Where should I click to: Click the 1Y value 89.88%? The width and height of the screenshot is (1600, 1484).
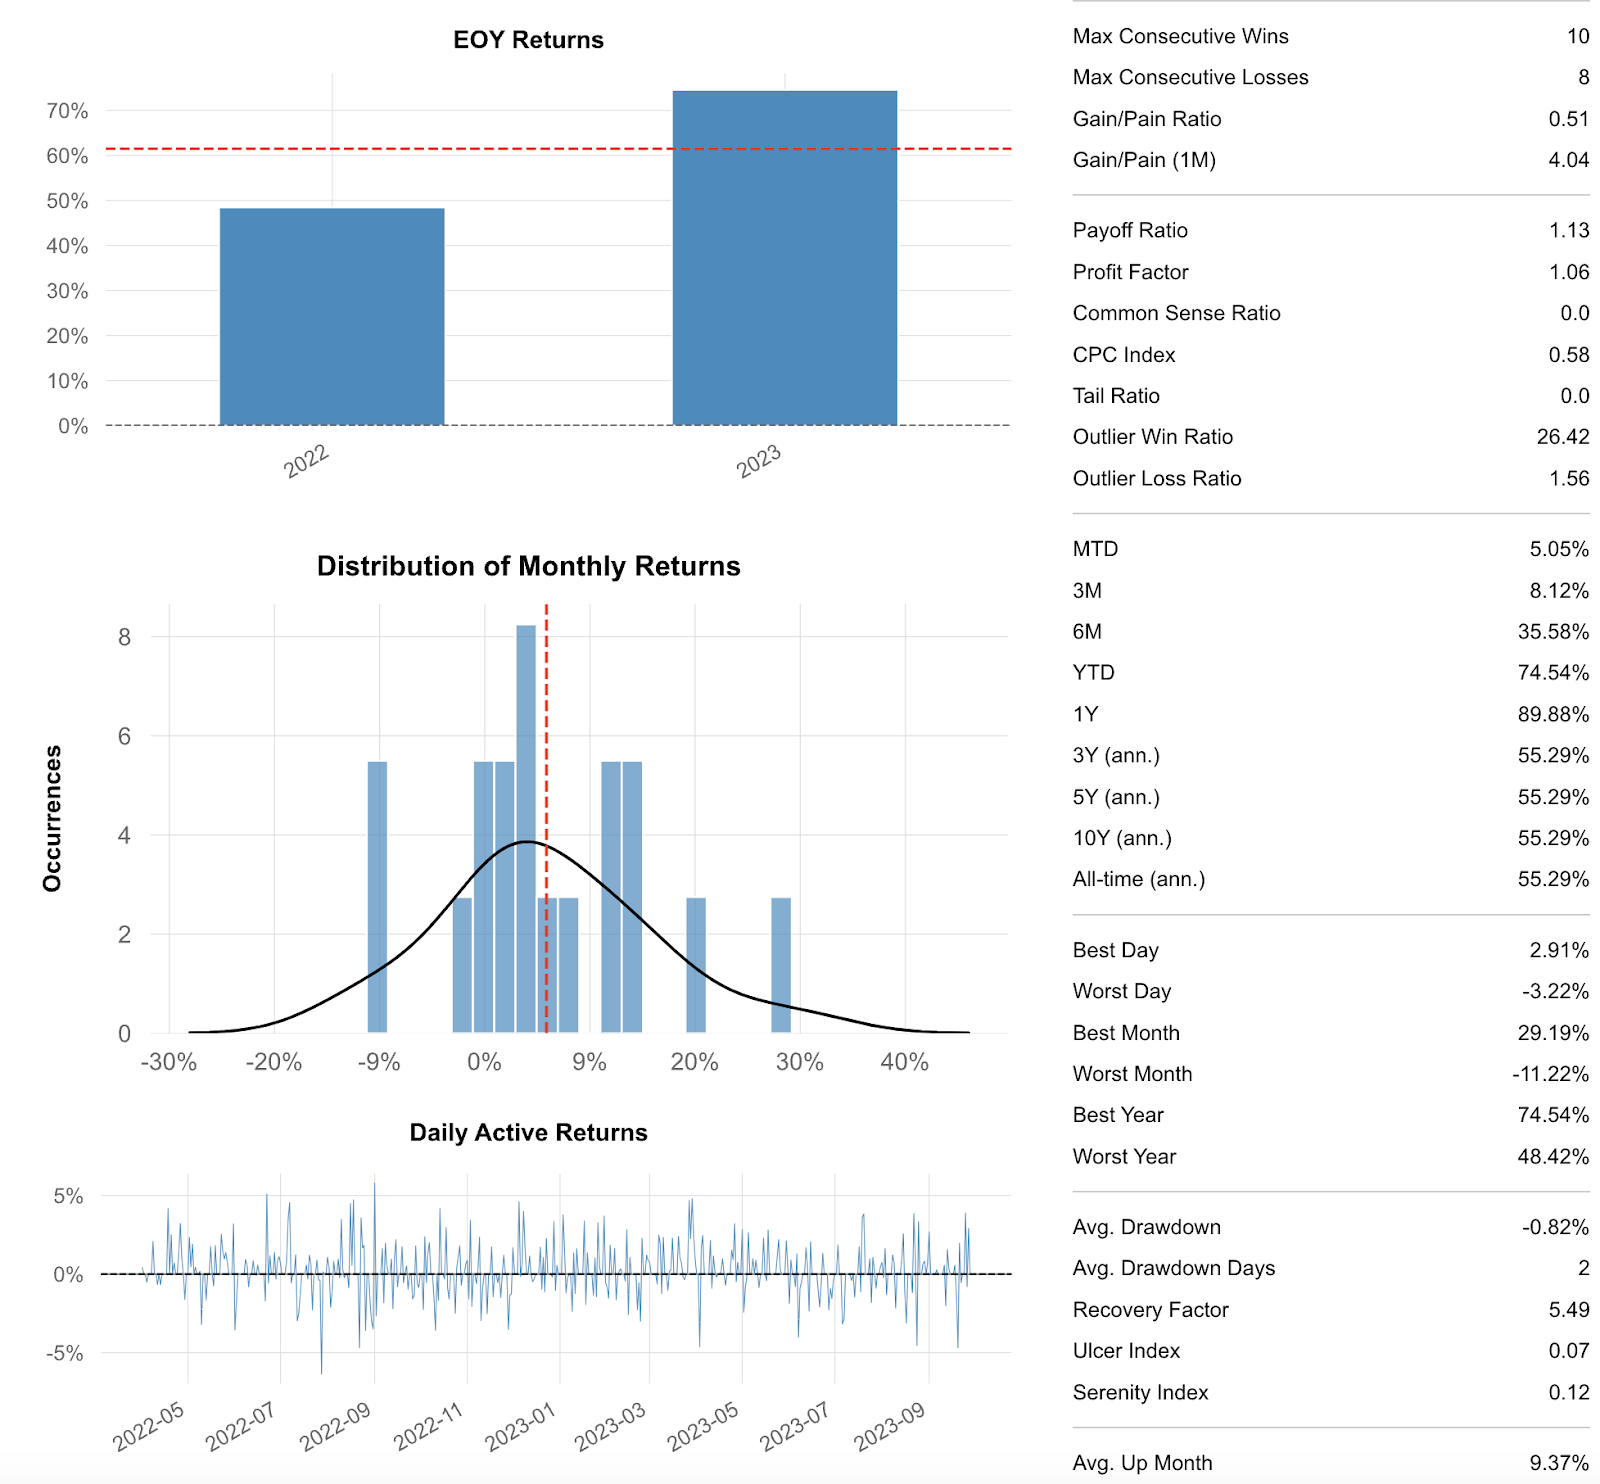[x=1553, y=714]
